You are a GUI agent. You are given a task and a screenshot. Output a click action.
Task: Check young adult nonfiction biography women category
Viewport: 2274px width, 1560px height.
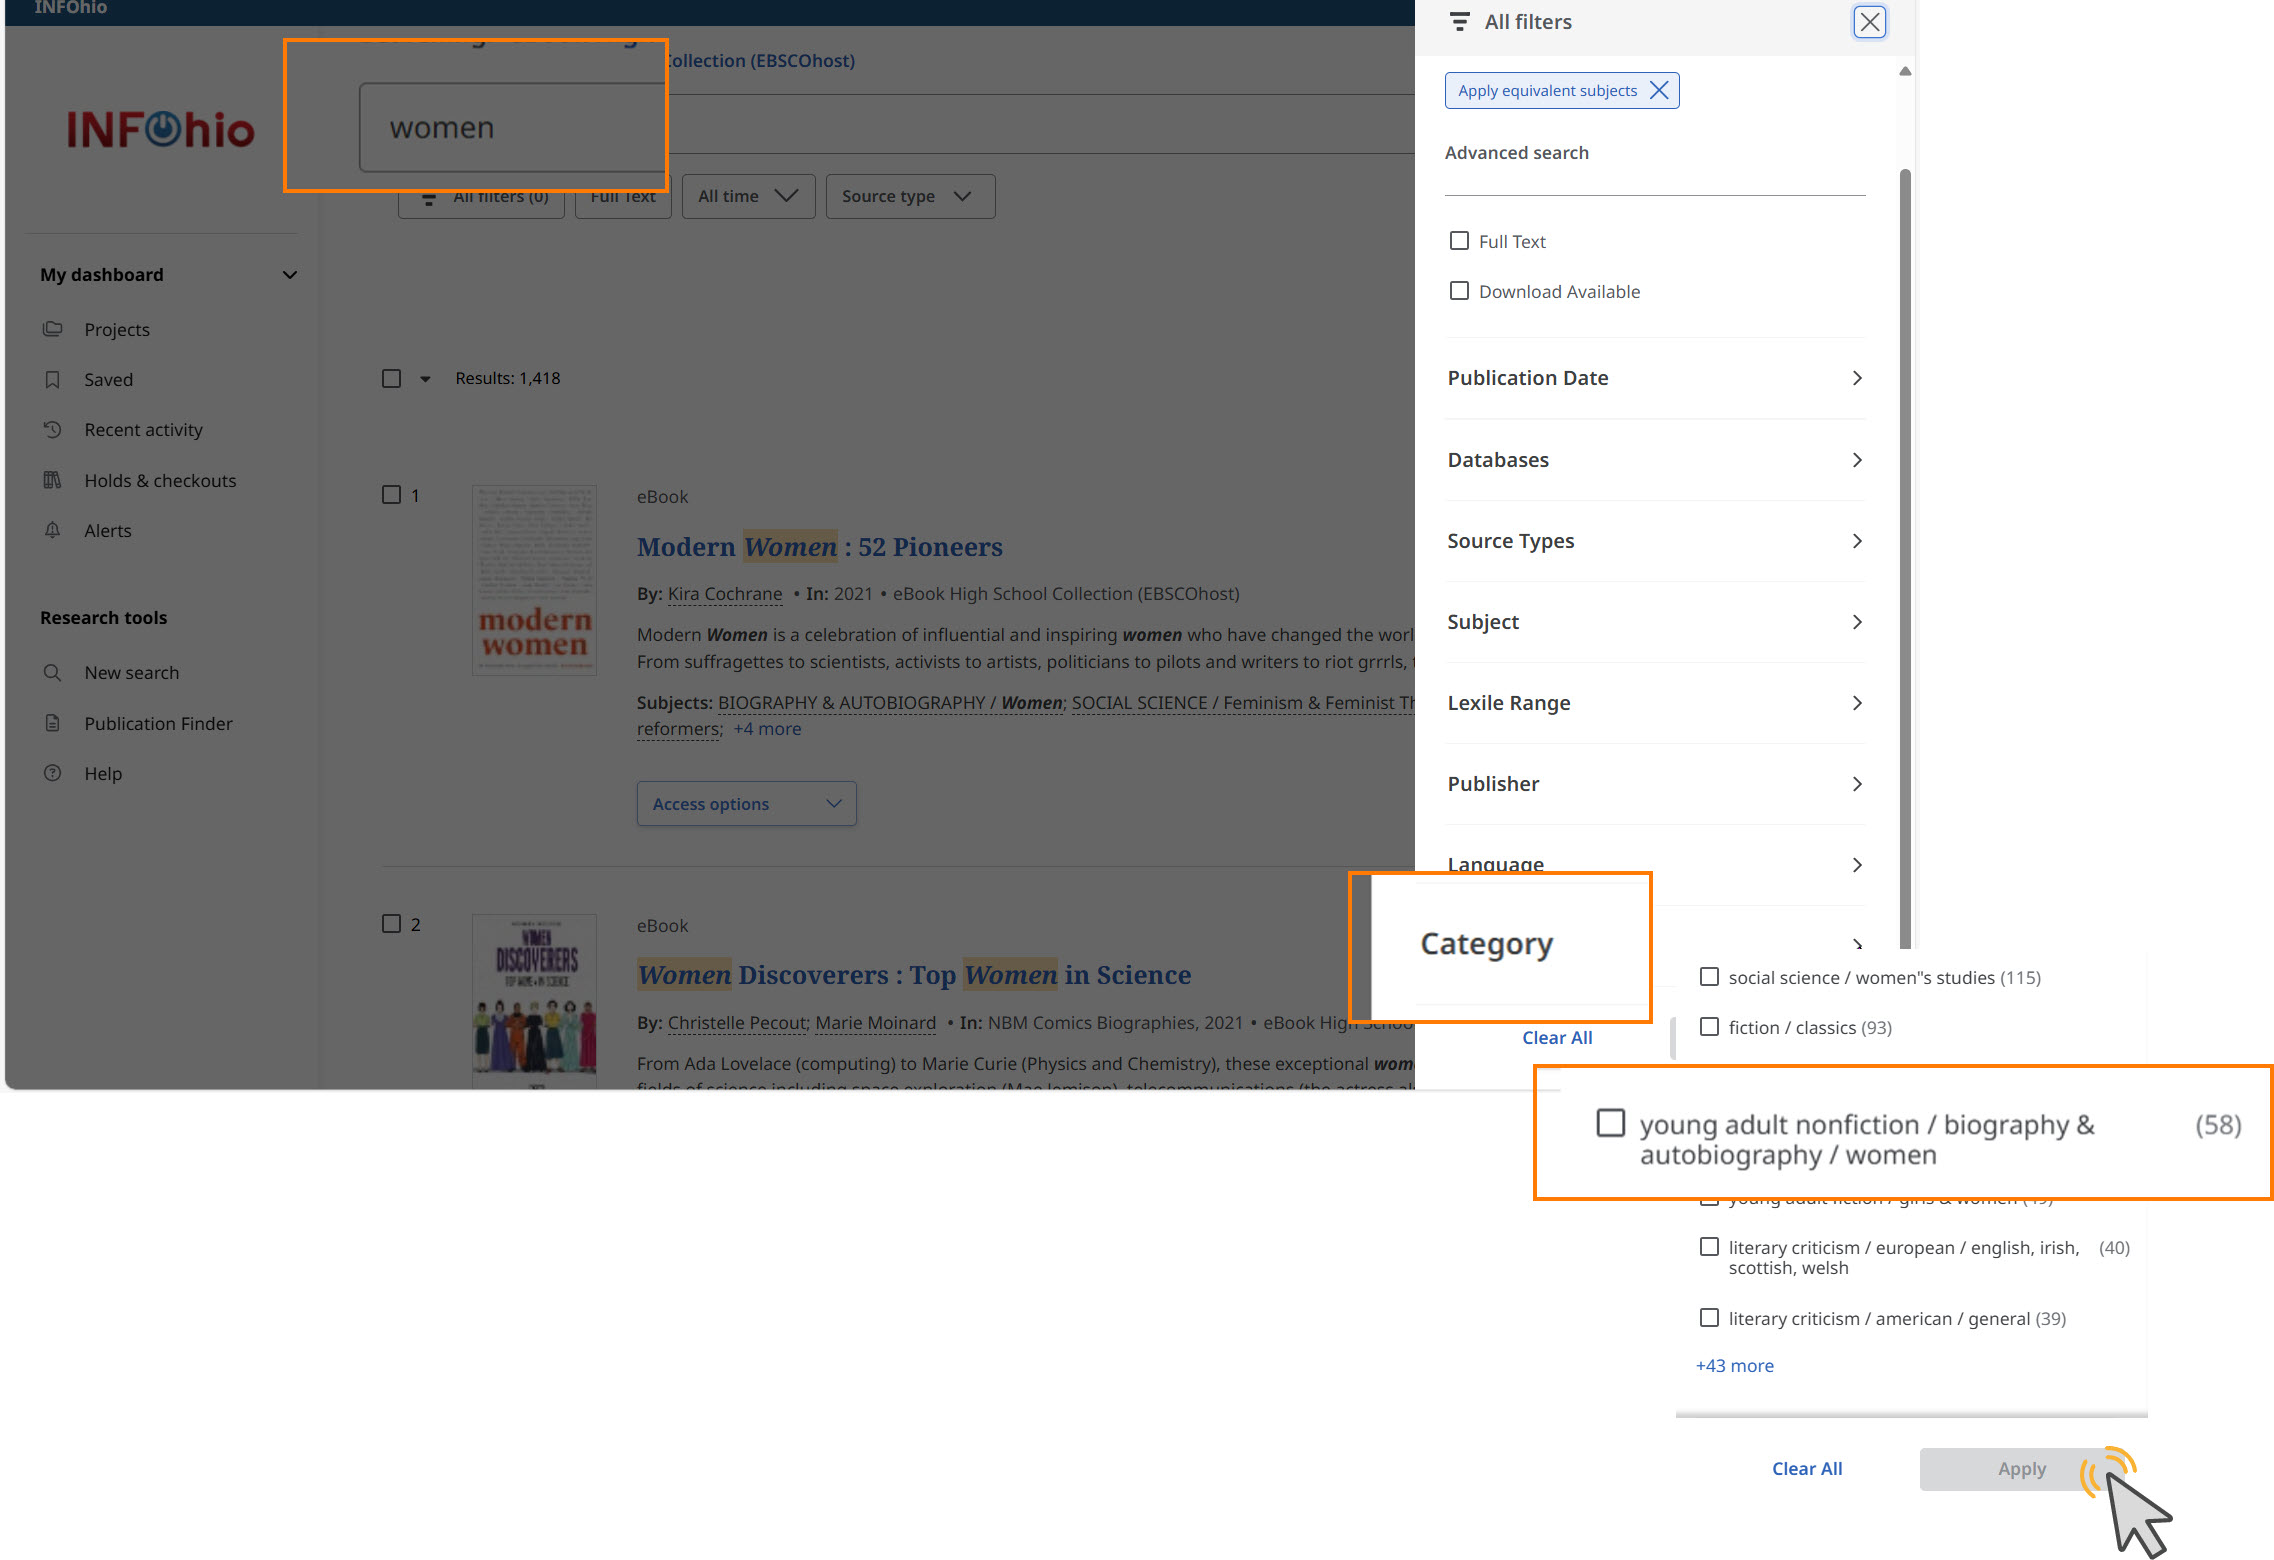coord(1610,1123)
